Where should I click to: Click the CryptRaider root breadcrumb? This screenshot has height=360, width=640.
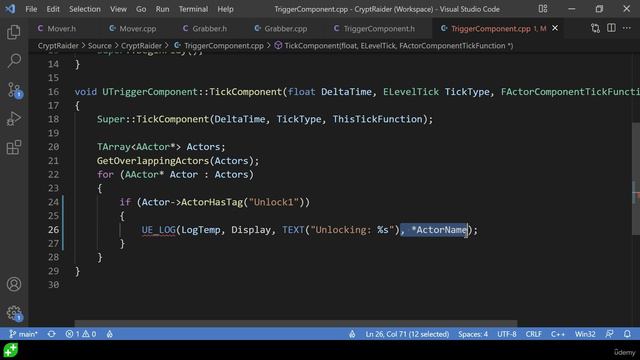pyautogui.click(x=58, y=46)
